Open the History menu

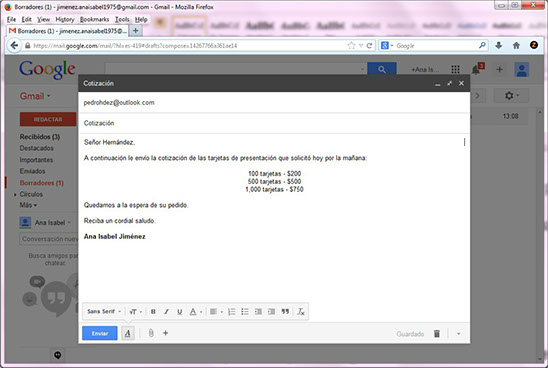(x=65, y=19)
